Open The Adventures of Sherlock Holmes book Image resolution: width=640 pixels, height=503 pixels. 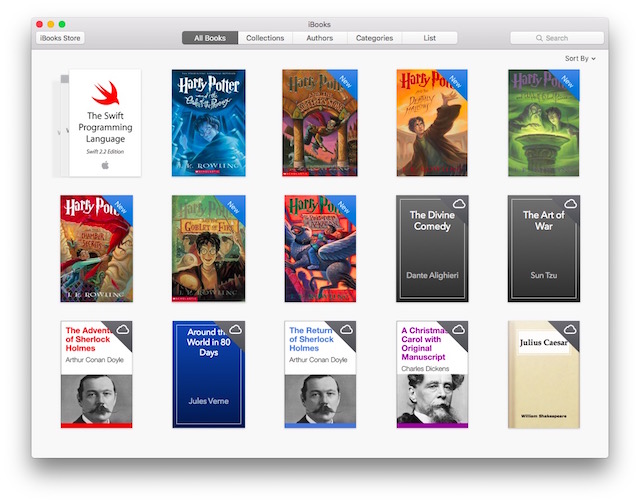click(97, 374)
